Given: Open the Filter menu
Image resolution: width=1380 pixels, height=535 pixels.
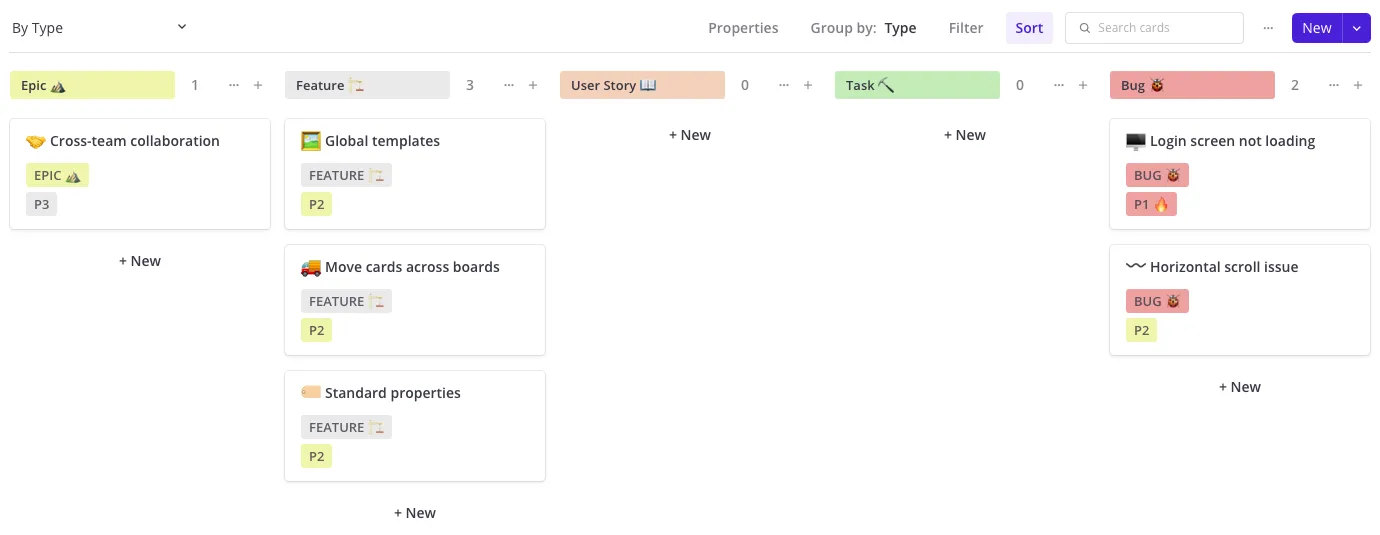Looking at the screenshot, I should [966, 28].
